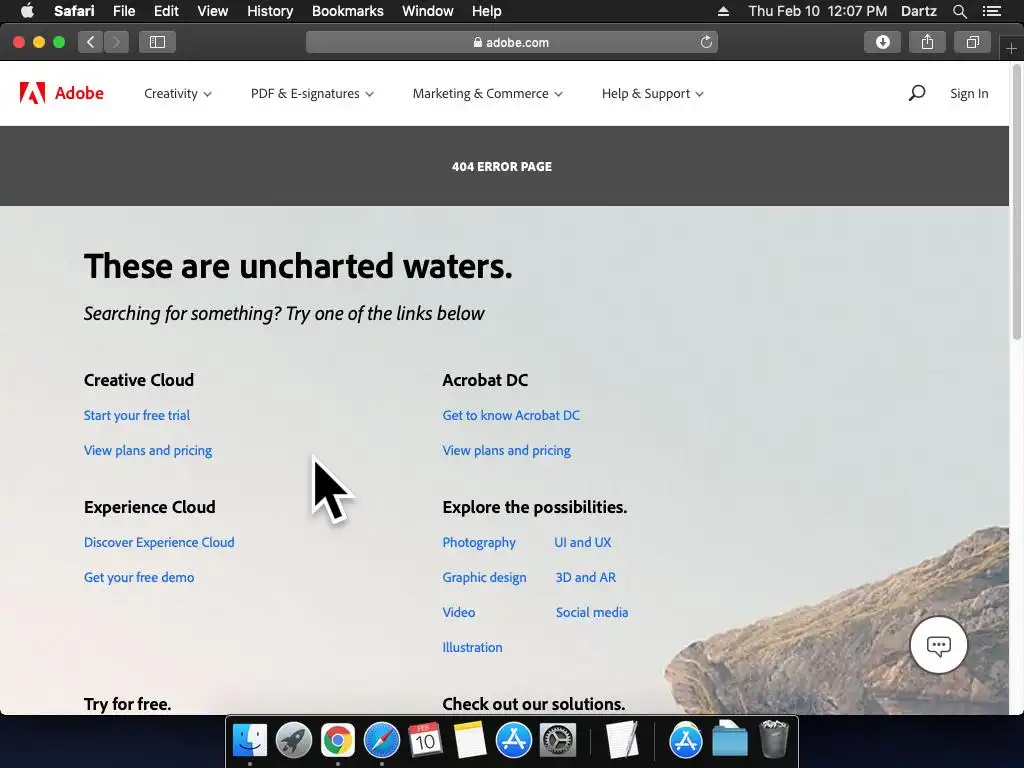Click Get to know Acrobat DC

pyautogui.click(x=511, y=415)
